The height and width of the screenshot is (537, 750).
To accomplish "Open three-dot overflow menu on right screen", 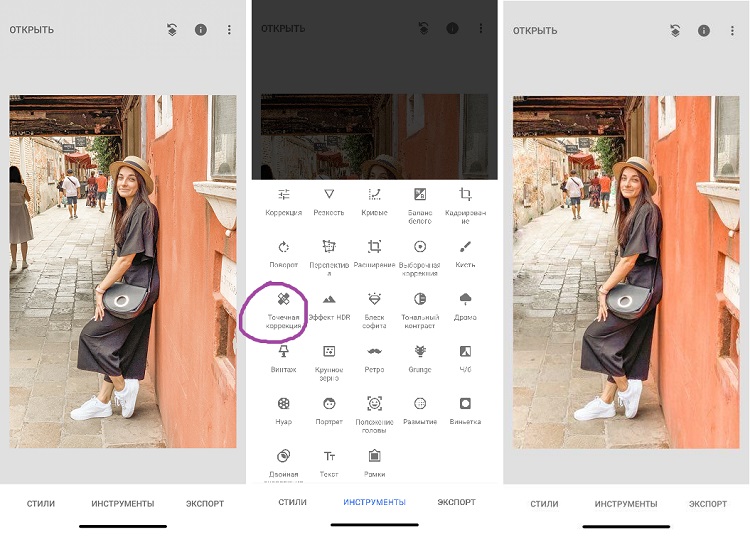I will 732,31.
